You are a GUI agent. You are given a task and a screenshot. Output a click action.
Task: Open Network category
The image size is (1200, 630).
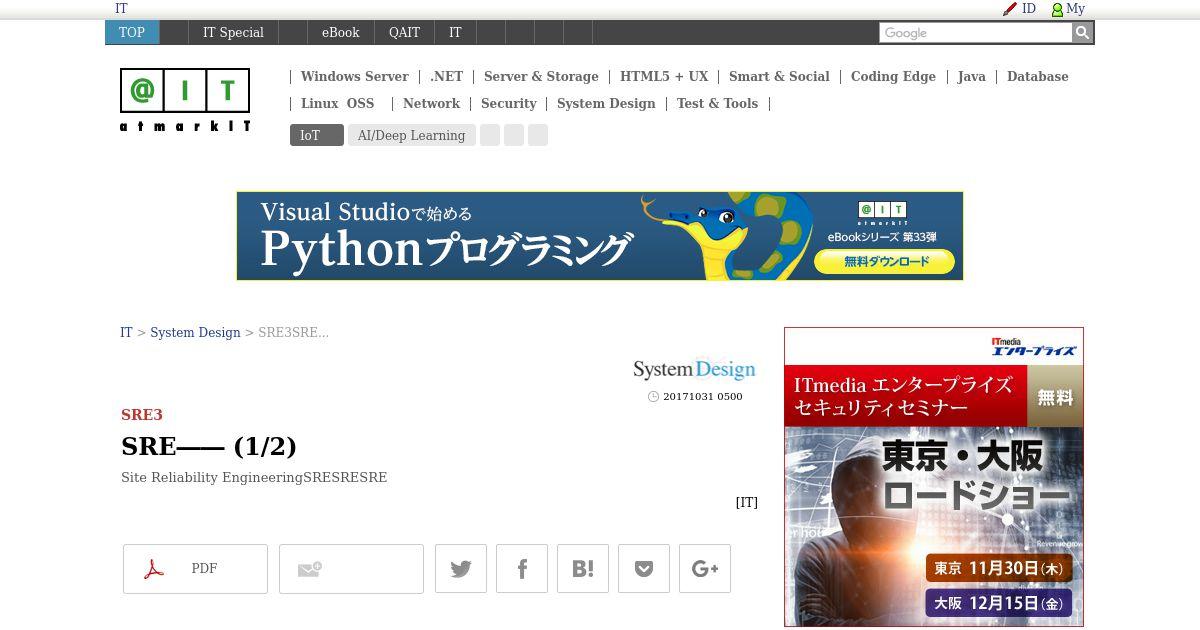431,103
